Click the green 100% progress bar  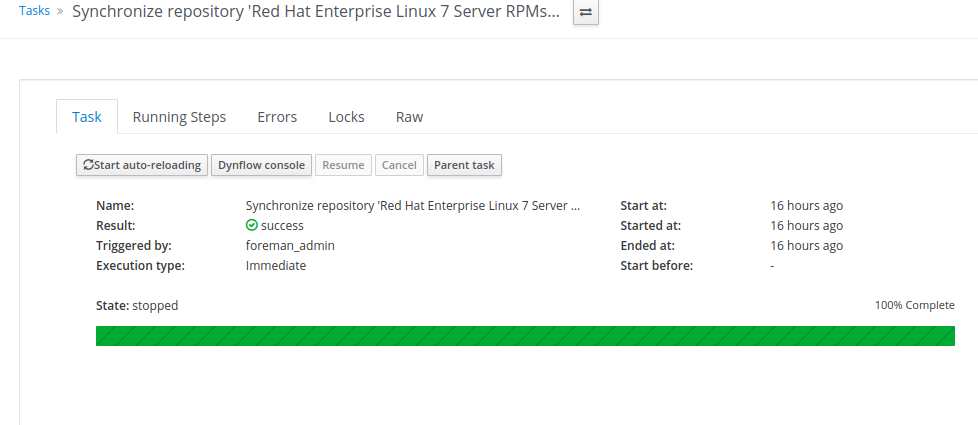[525, 336]
